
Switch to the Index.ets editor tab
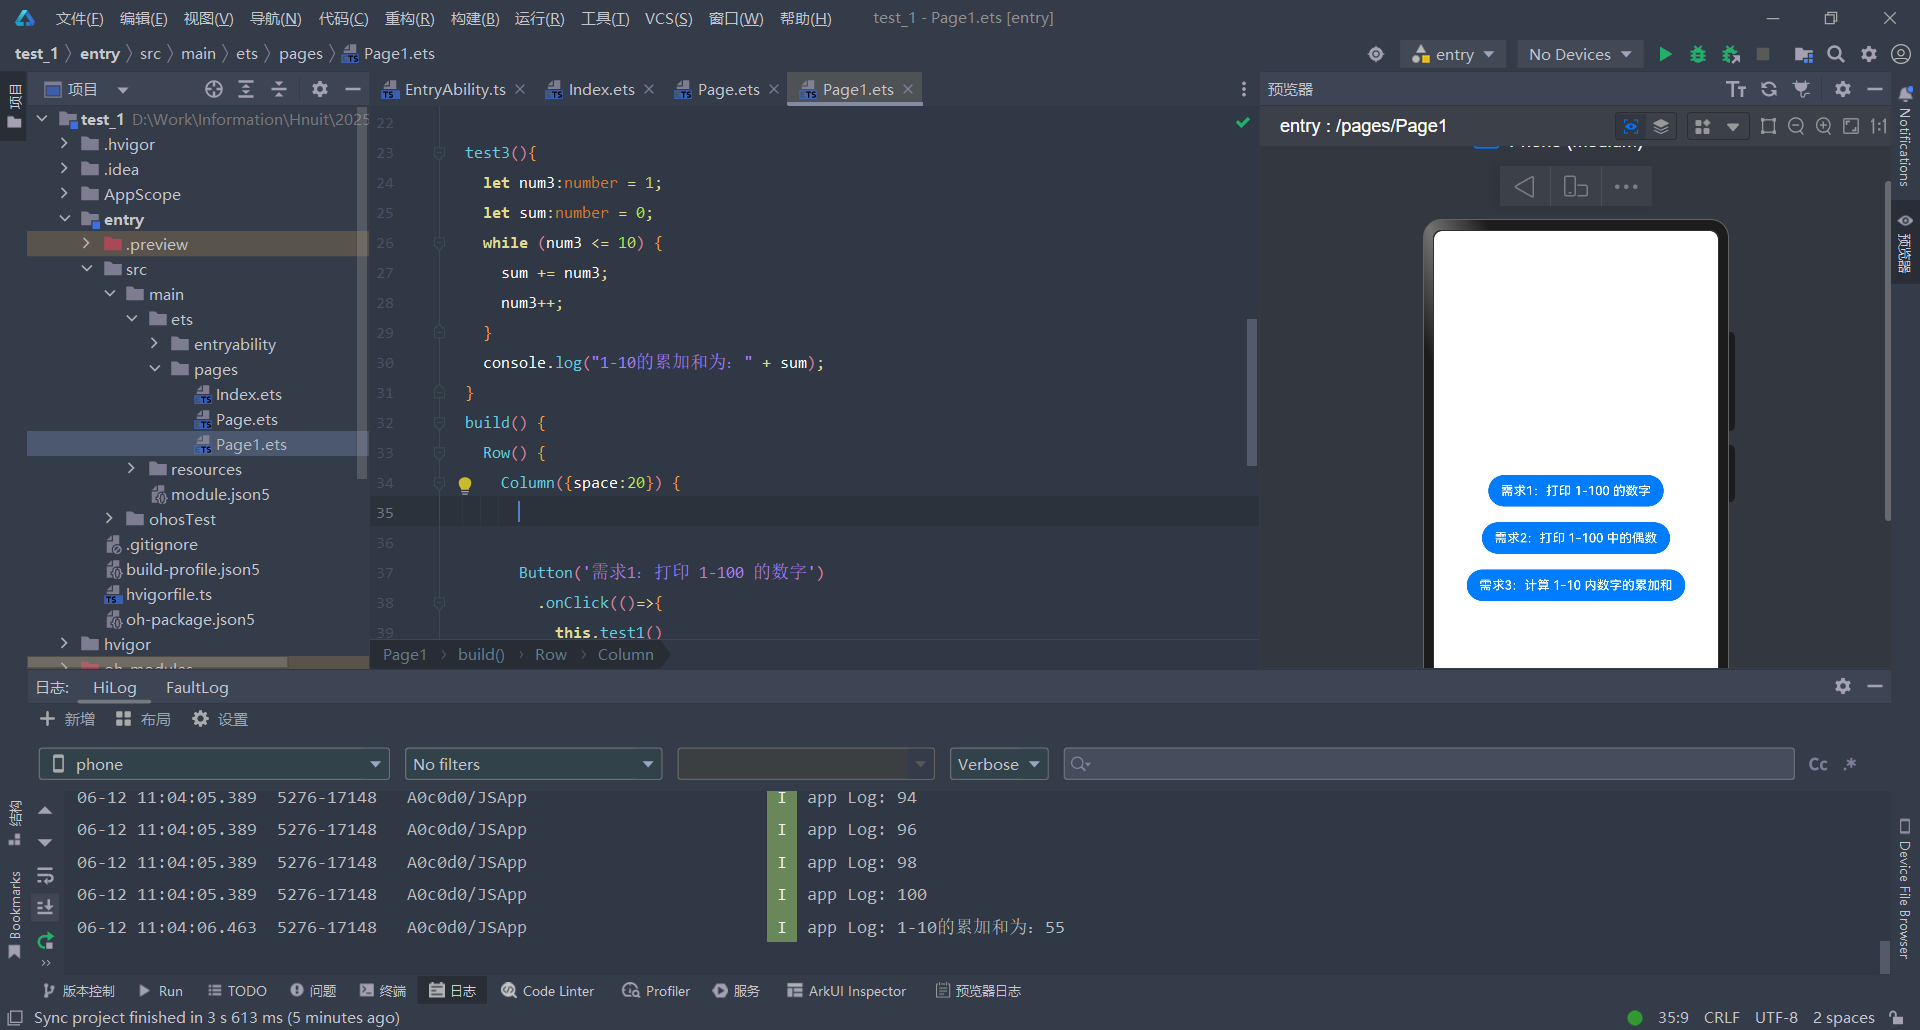tap(600, 90)
